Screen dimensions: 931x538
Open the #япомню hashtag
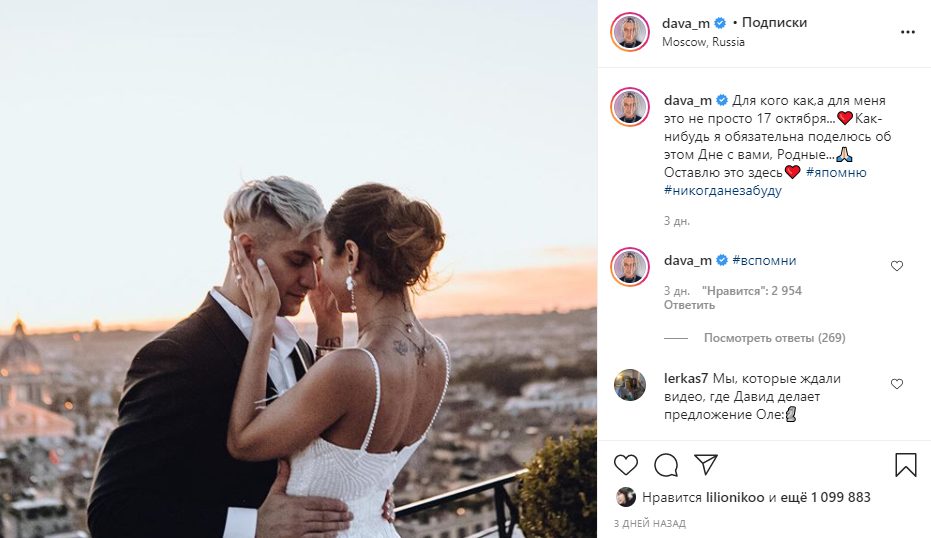pyautogui.click(x=836, y=172)
